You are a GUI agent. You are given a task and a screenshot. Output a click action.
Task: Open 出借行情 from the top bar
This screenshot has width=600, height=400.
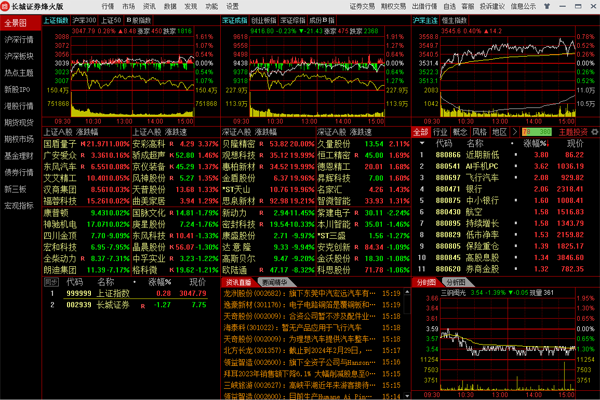point(425,7)
